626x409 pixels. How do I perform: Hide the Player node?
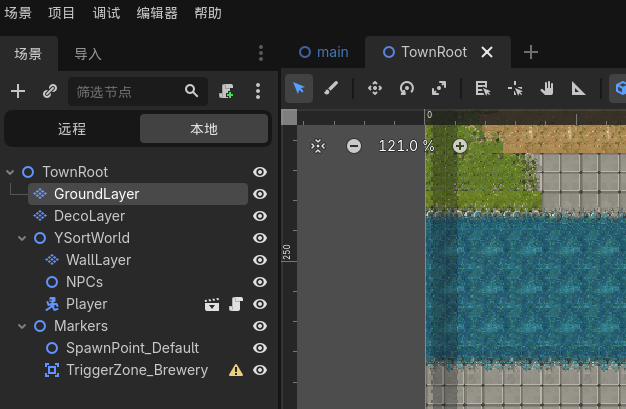pos(260,304)
